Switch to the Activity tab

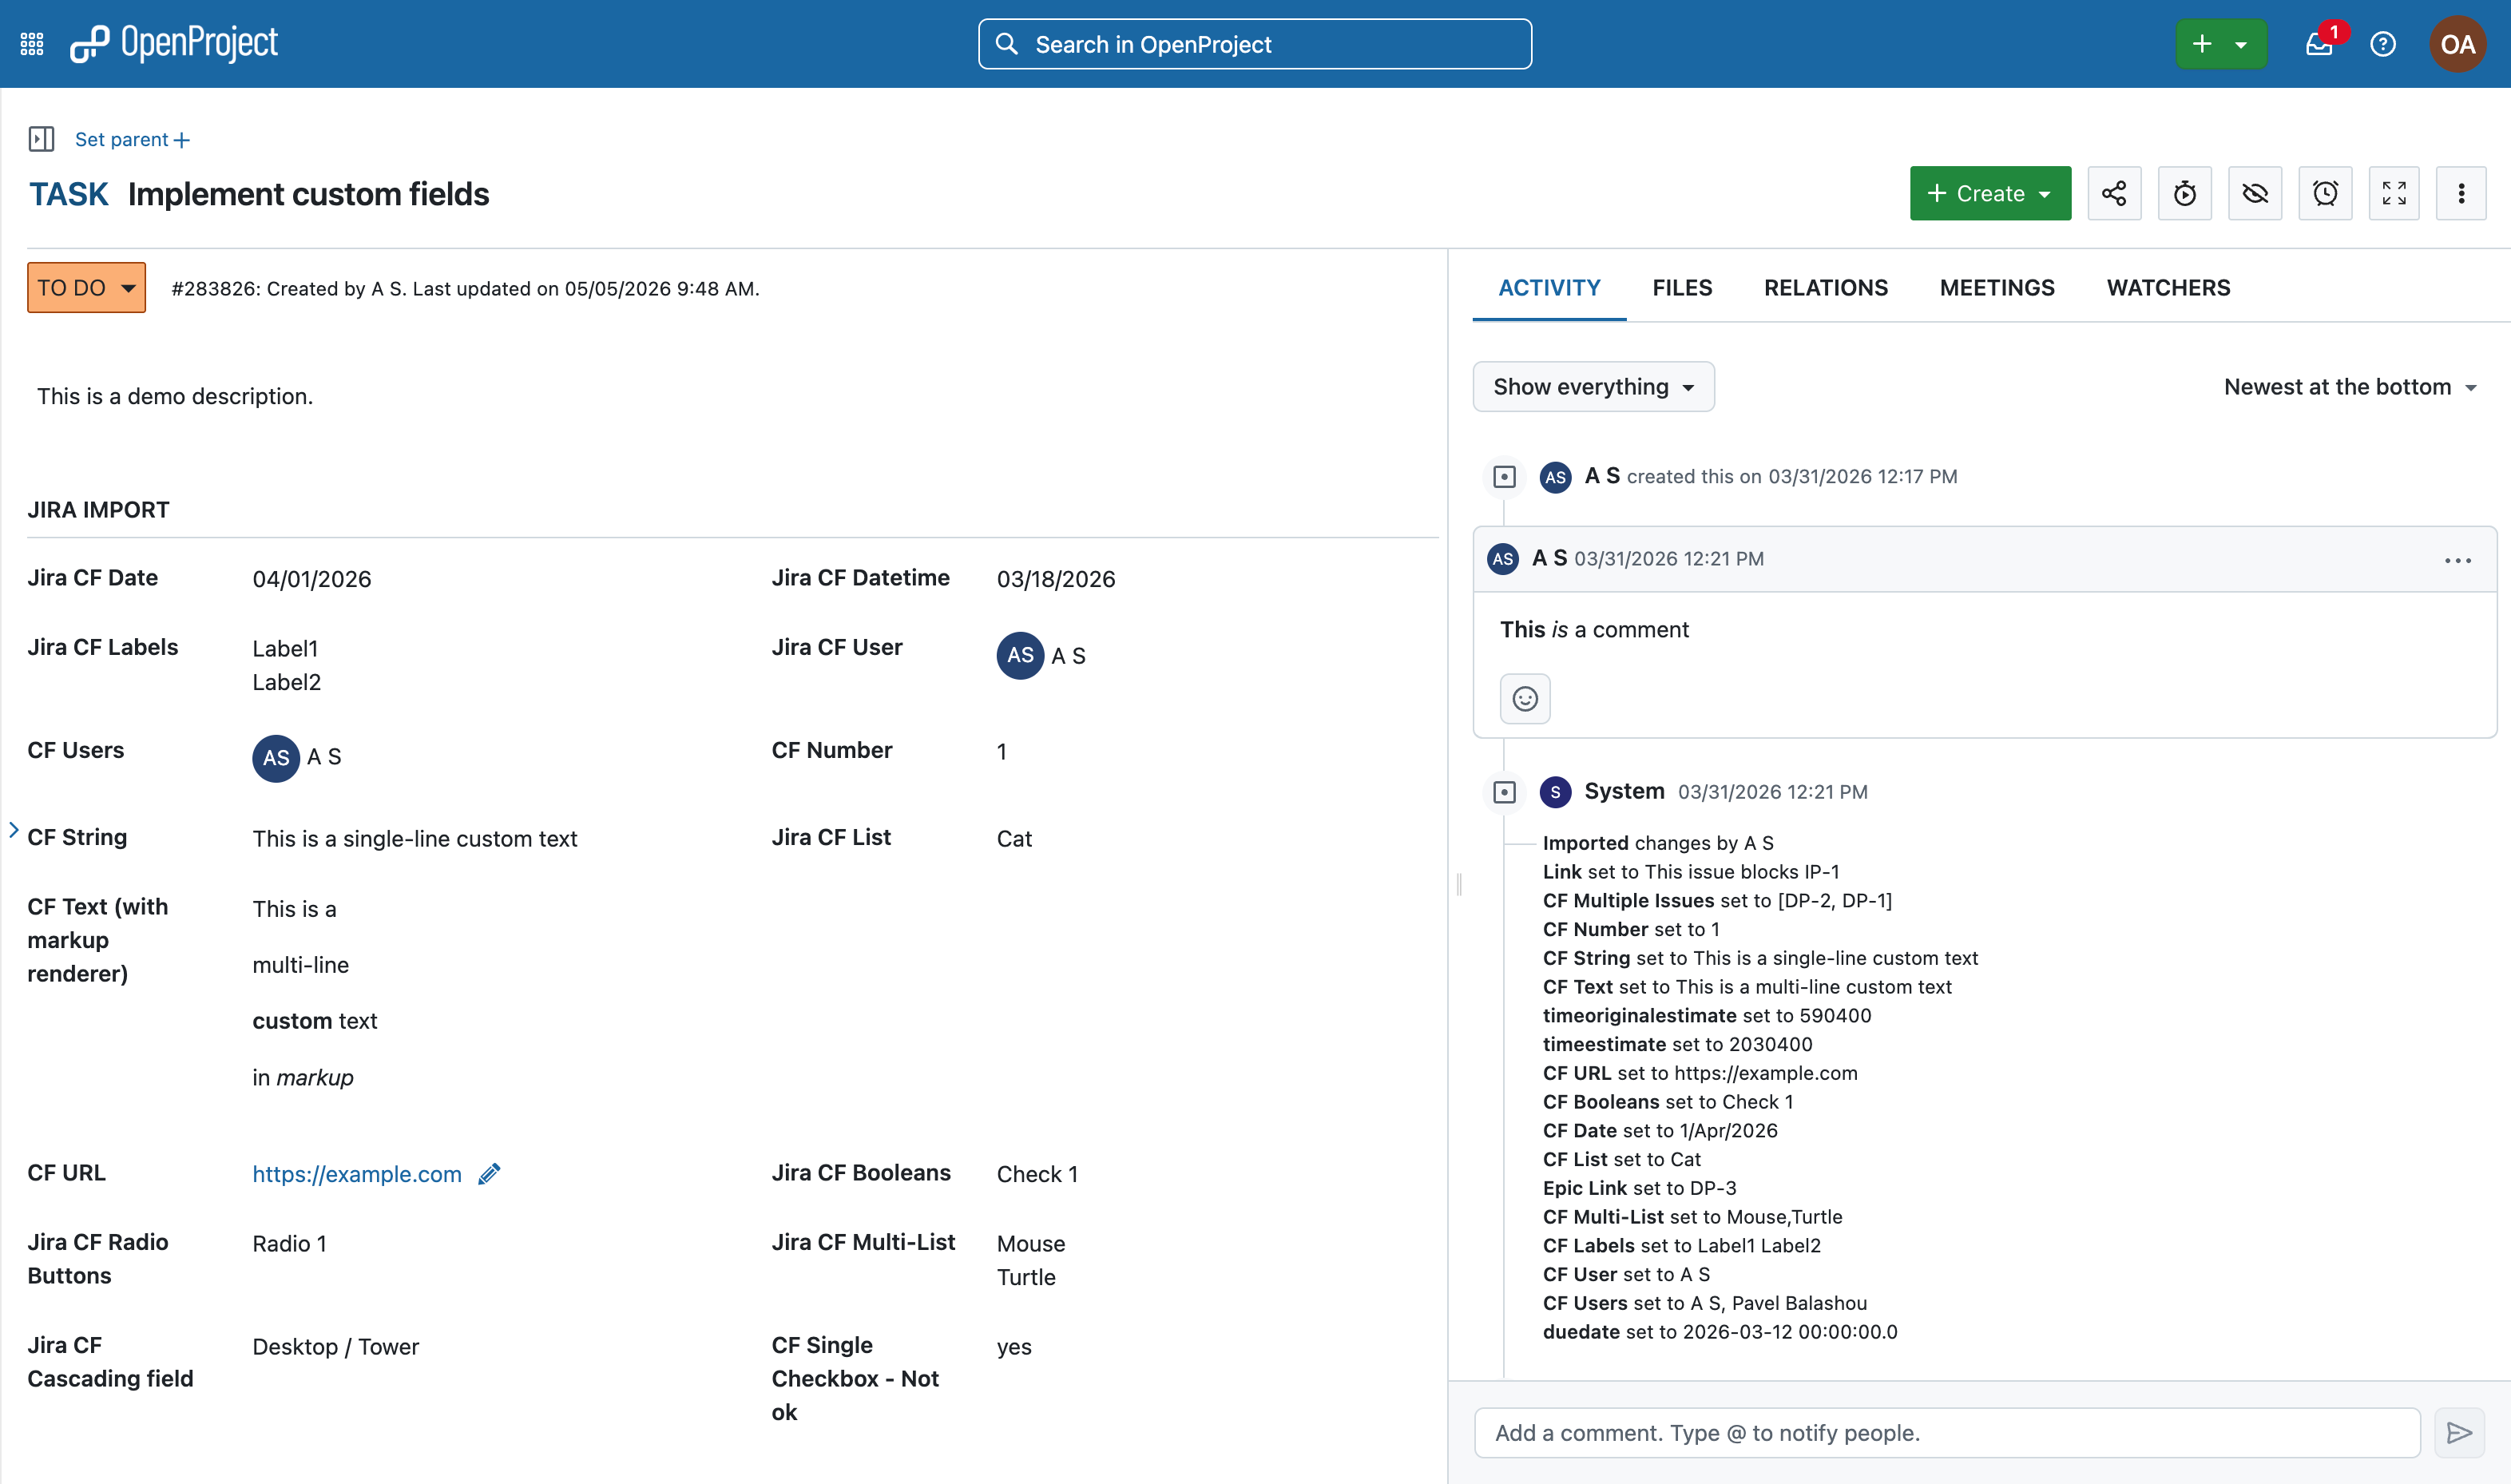point(1549,288)
